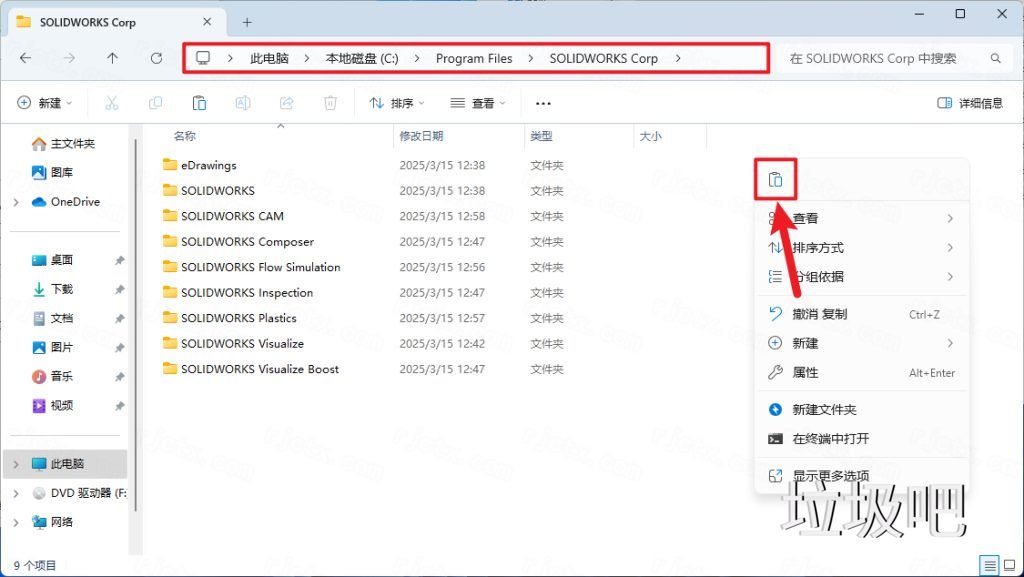
Task: Click the Copy icon on the toolbar
Action: point(156,103)
